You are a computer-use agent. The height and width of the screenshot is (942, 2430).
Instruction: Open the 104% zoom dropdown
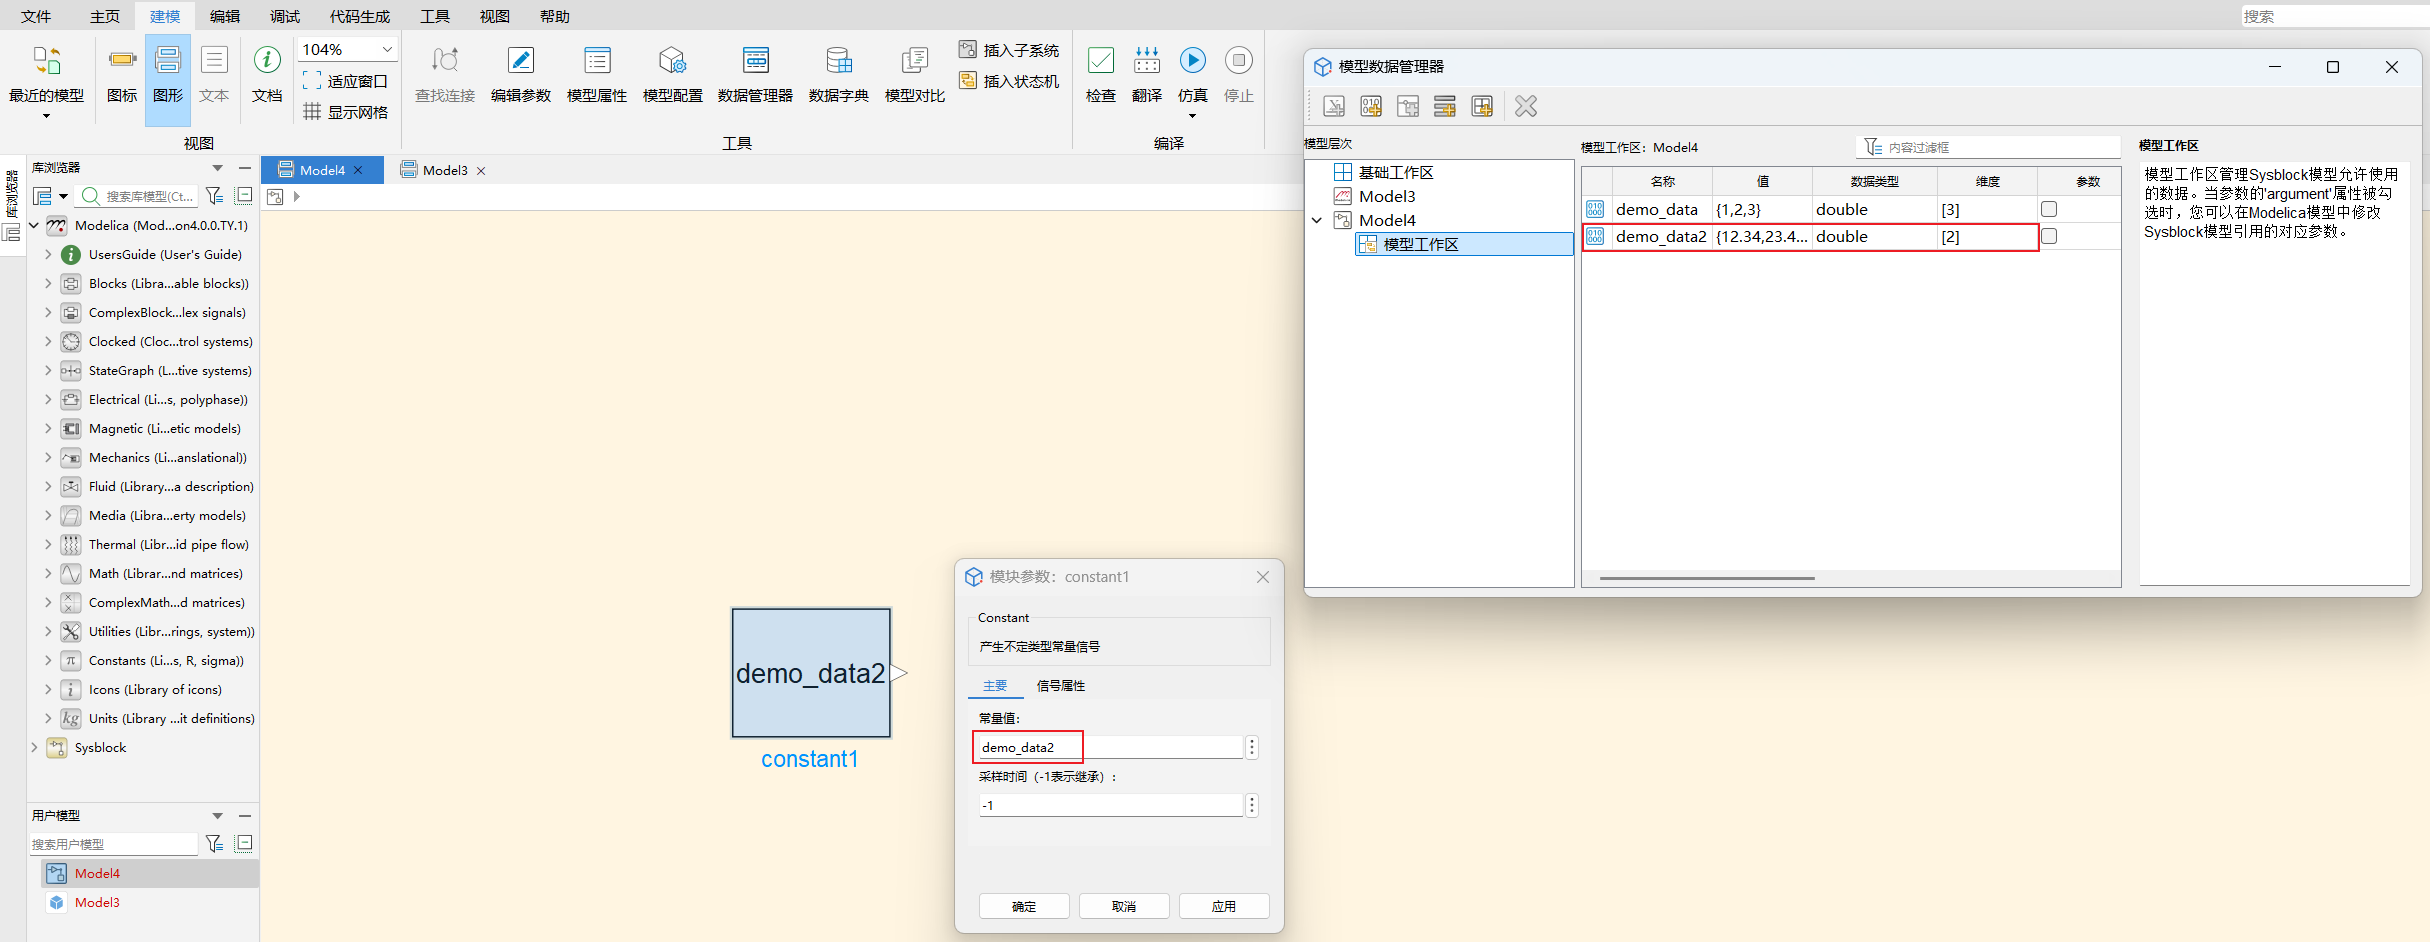coord(387,49)
